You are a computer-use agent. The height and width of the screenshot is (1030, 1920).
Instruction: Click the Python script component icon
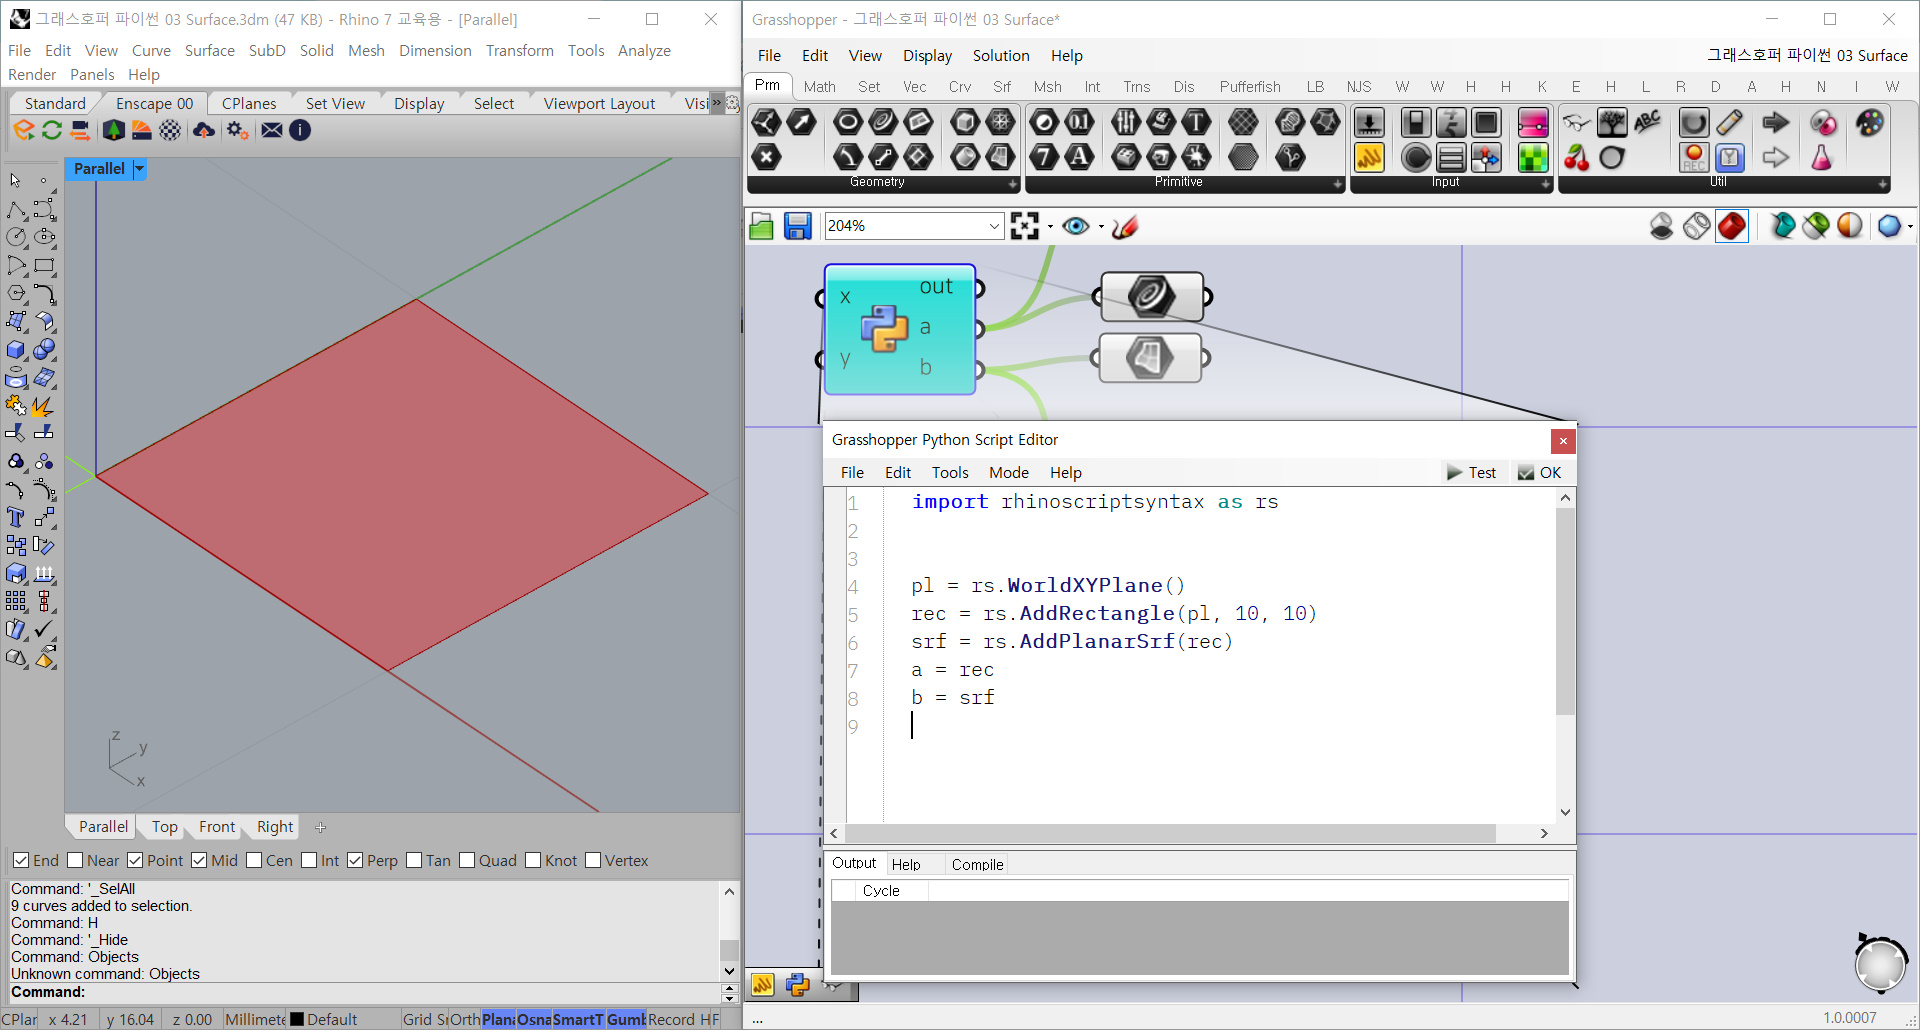tap(884, 328)
